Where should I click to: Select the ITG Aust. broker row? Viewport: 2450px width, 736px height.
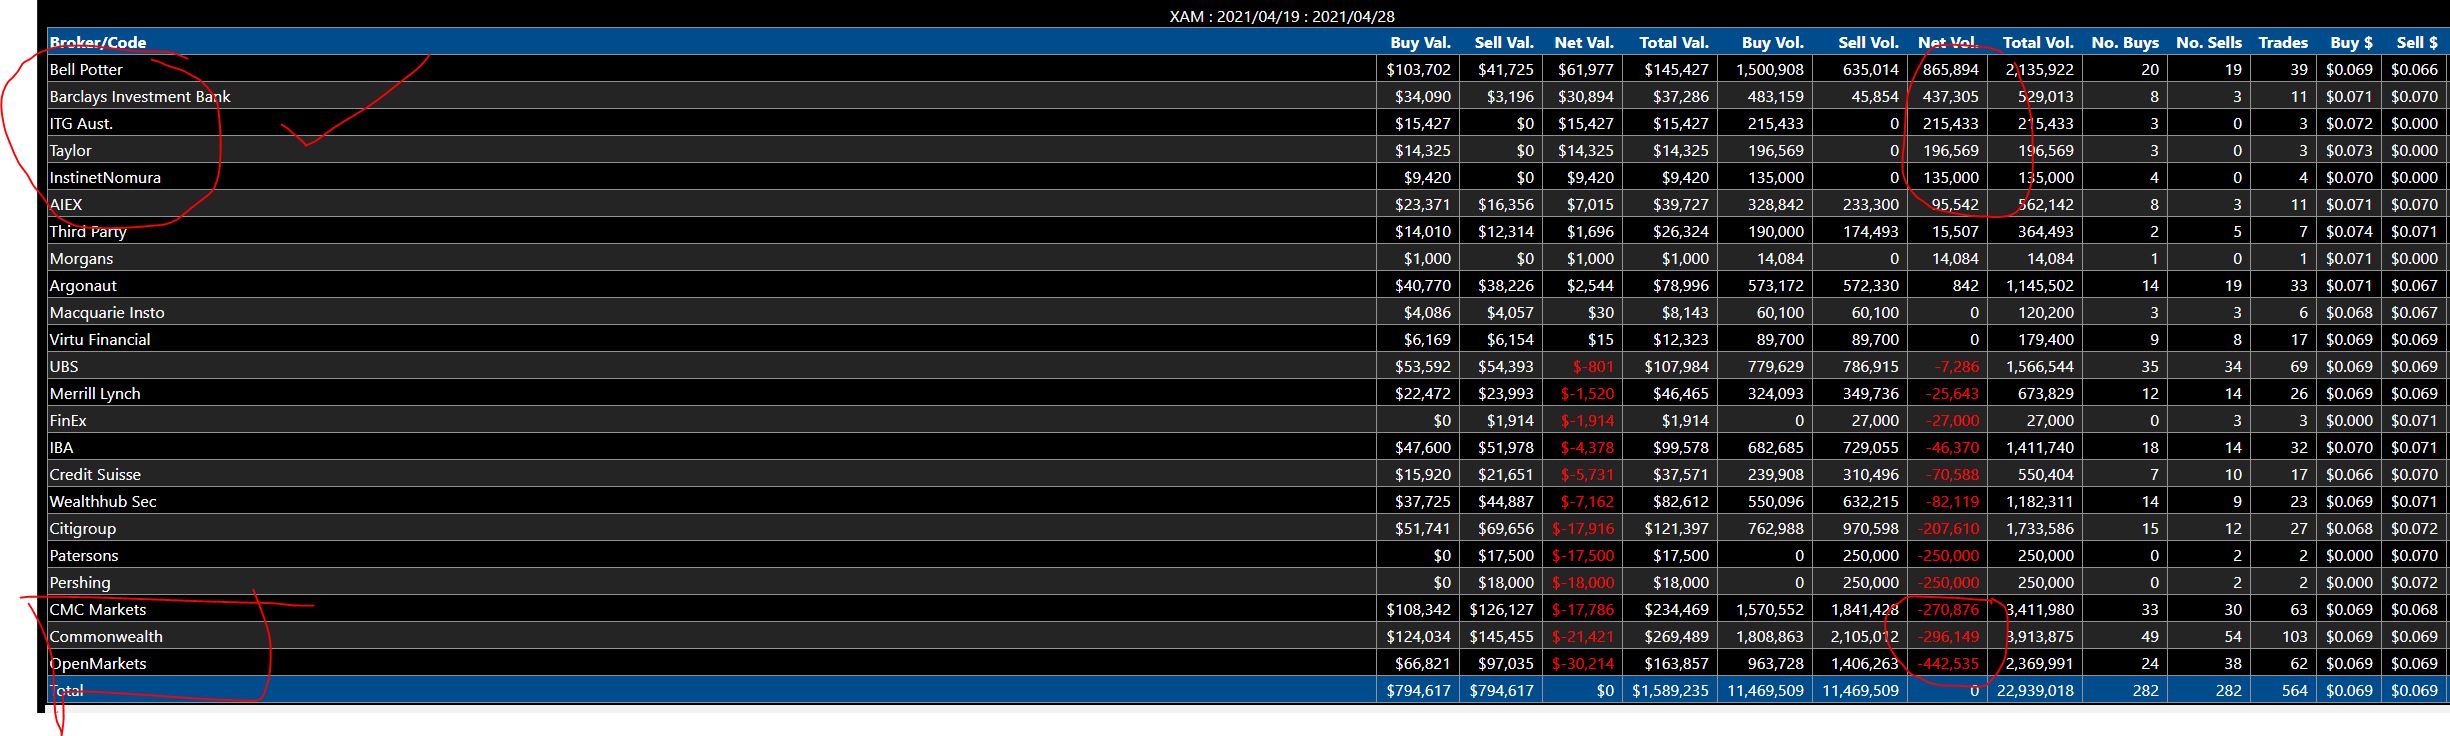[x=1245, y=123]
